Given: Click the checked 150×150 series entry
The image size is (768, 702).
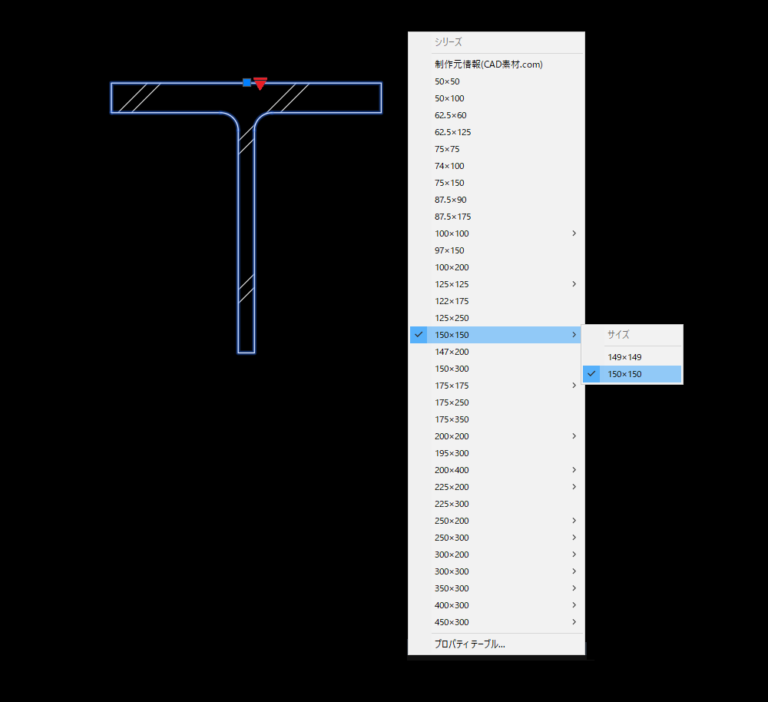Looking at the screenshot, I should pyautogui.click(x=453, y=335).
